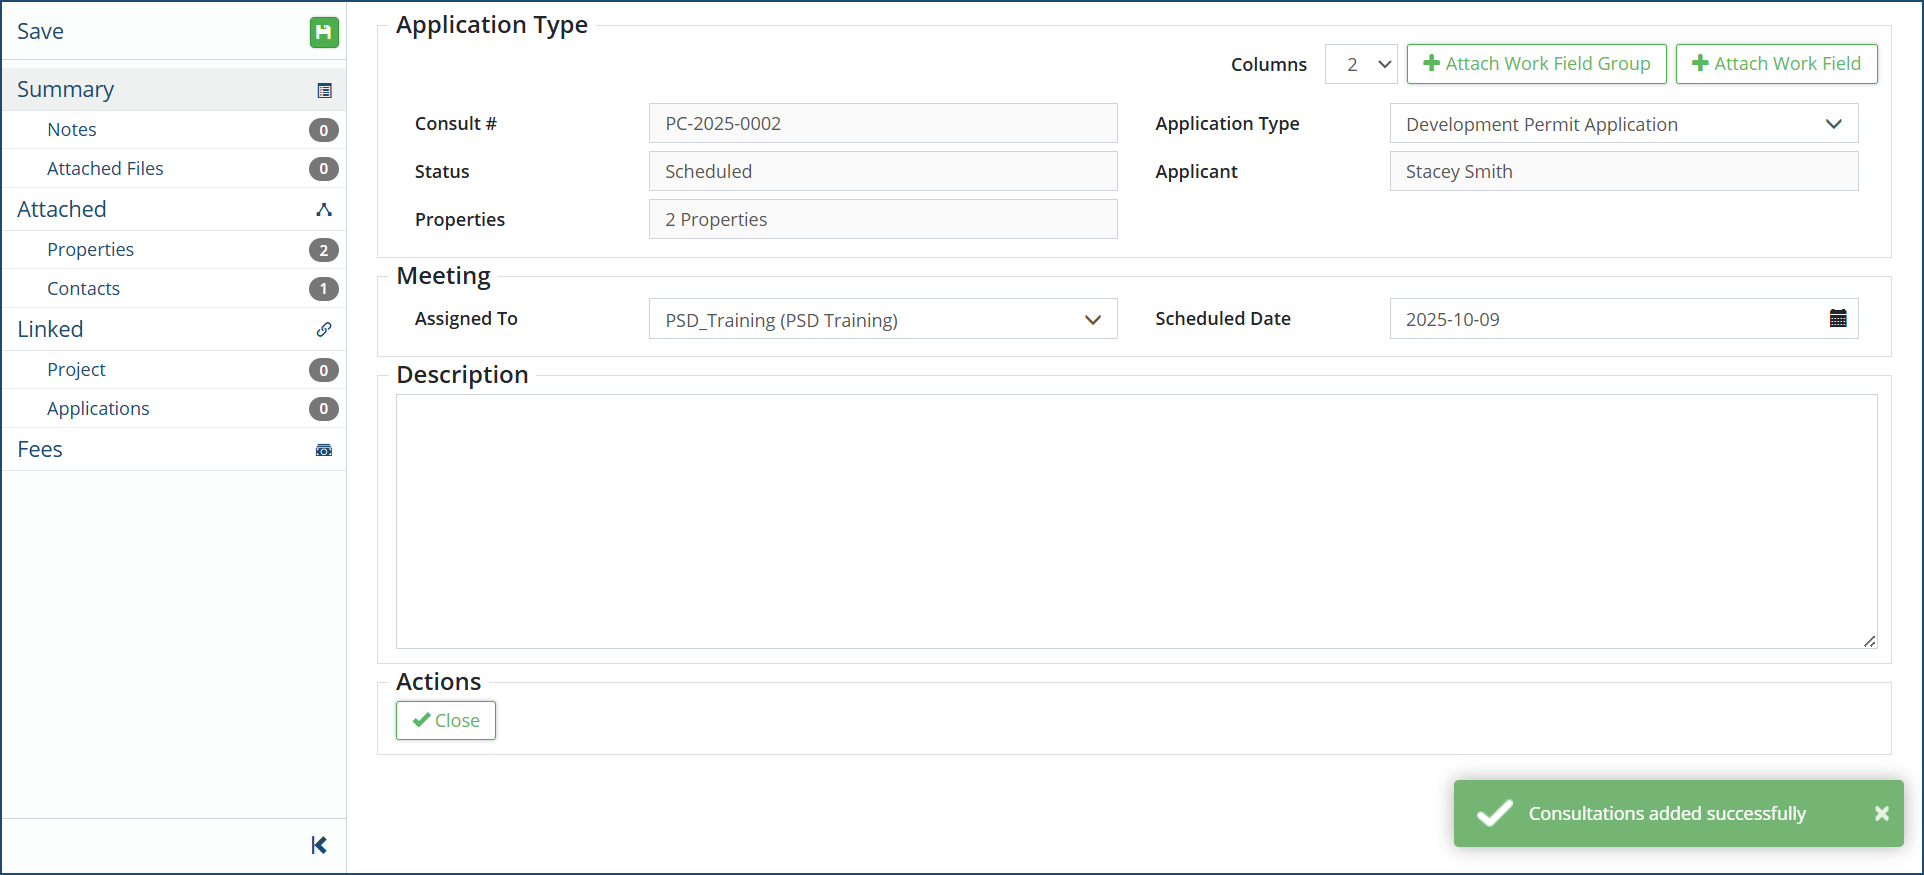Click the green Save disk icon
The width and height of the screenshot is (1924, 875).
[x=323, y=32]
